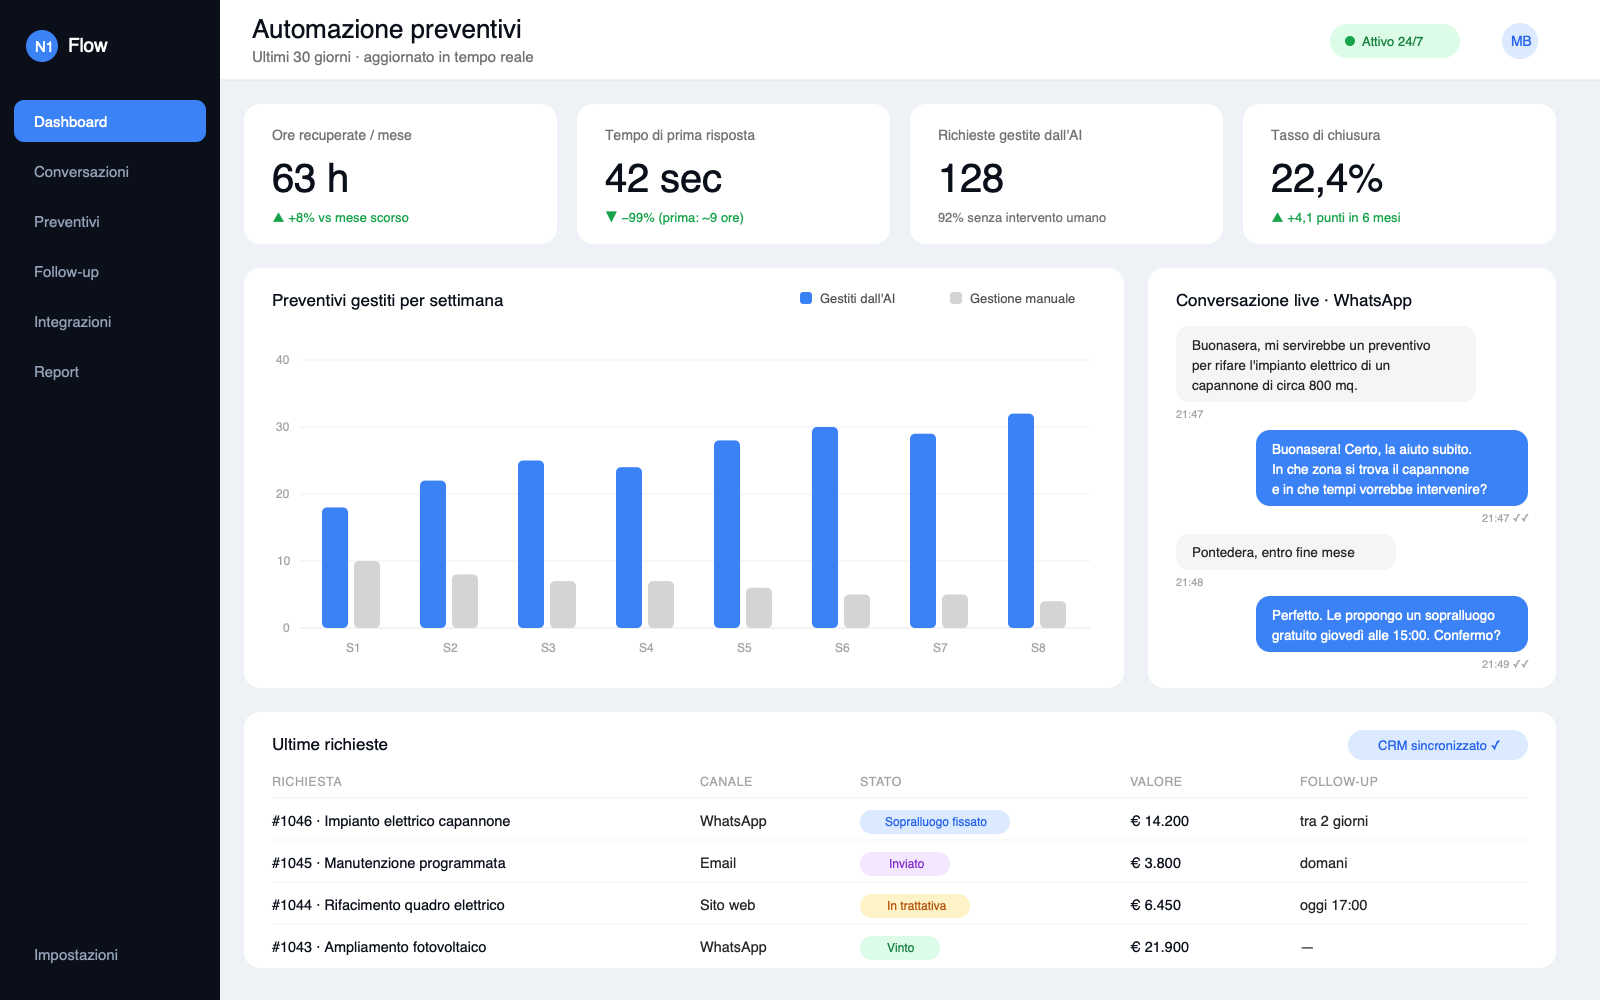Click the Attivo 24/7 status badge
1600x1000 pixels.
tap(1394, 41)
